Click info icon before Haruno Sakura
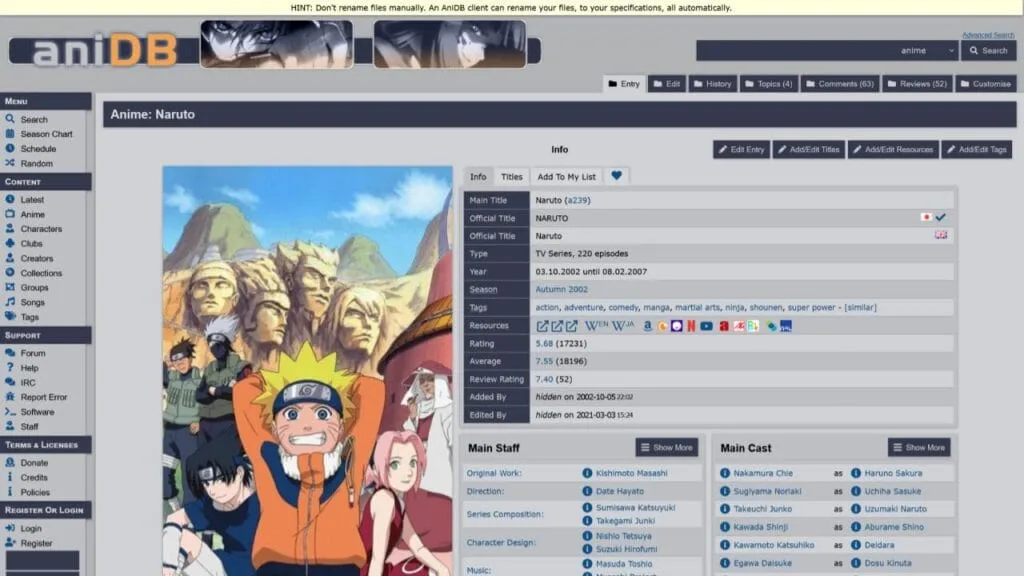Viewport: 1024px width, 576px height. coord(856,473)
